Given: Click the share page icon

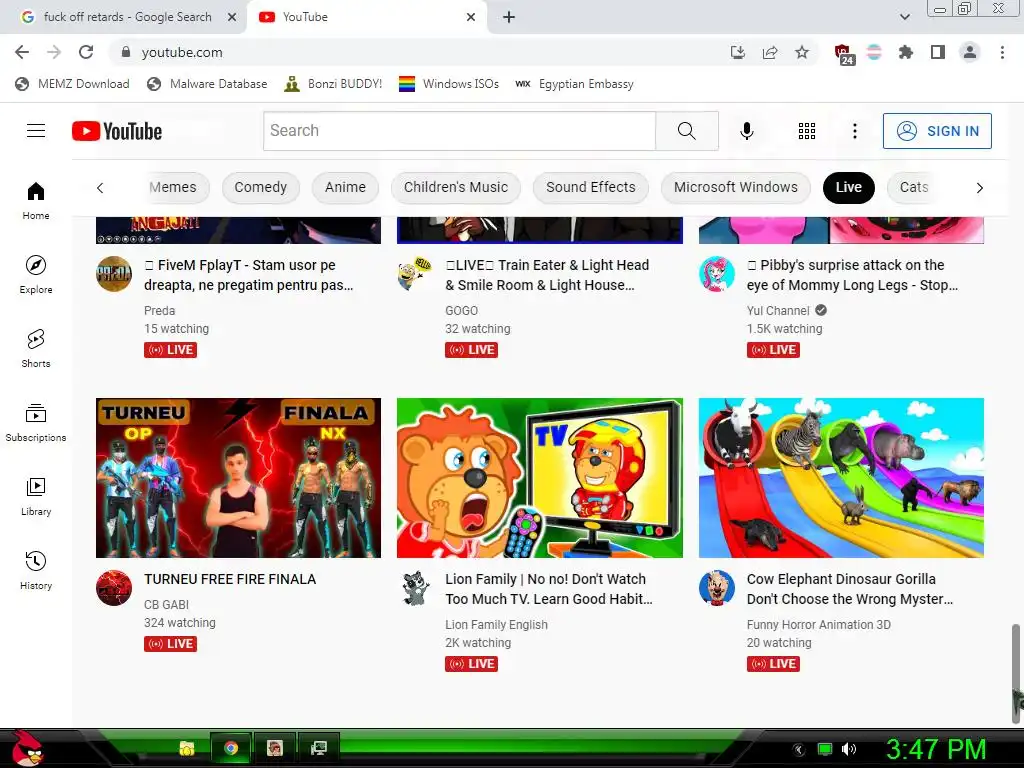Looking at the screenshot, I should click(770, 52).
